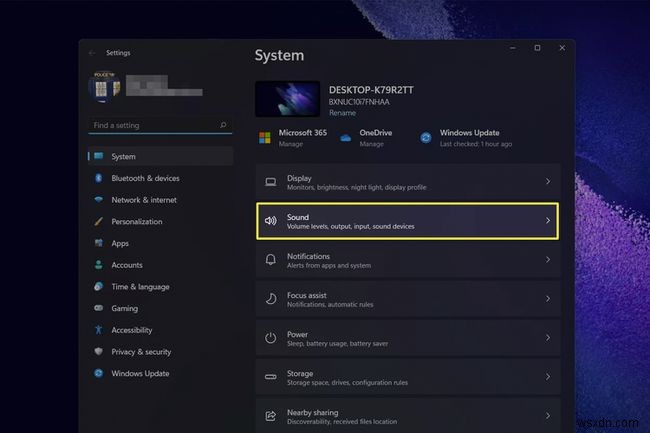Click the Power button icon
This screenshot has height=433, width=650.
[x=271, y=338]
